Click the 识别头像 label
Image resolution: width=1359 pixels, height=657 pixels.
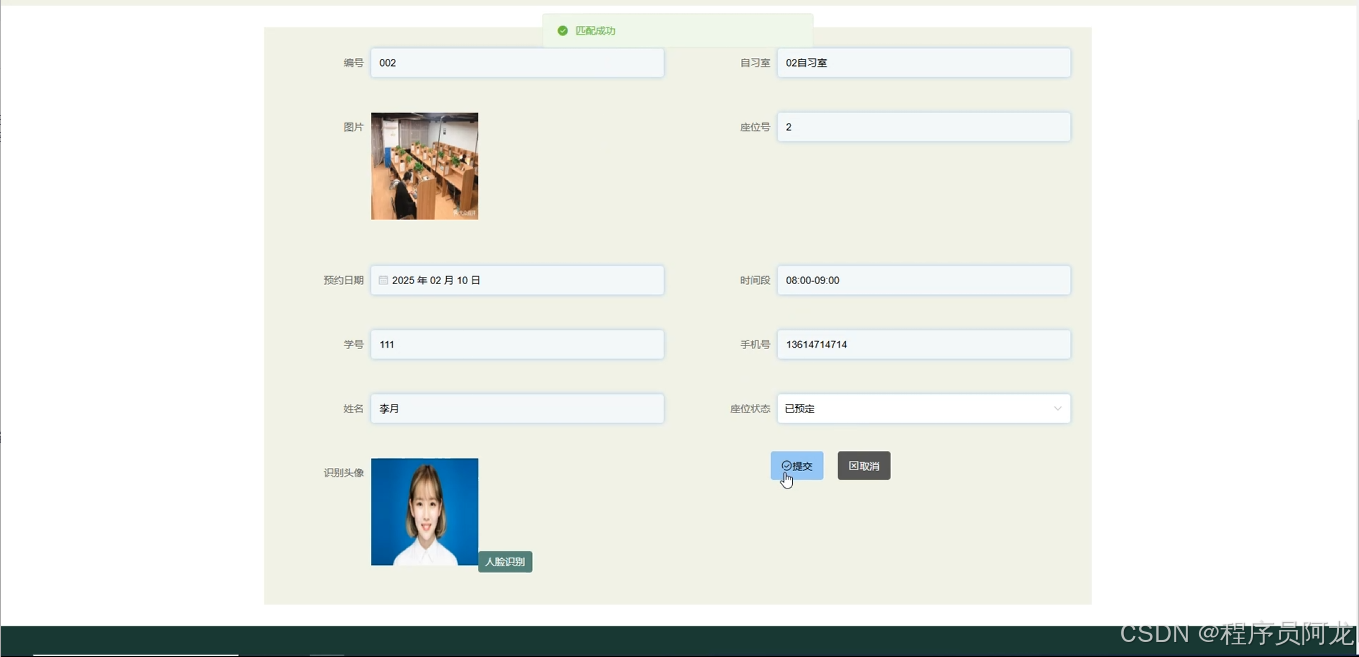343,473
